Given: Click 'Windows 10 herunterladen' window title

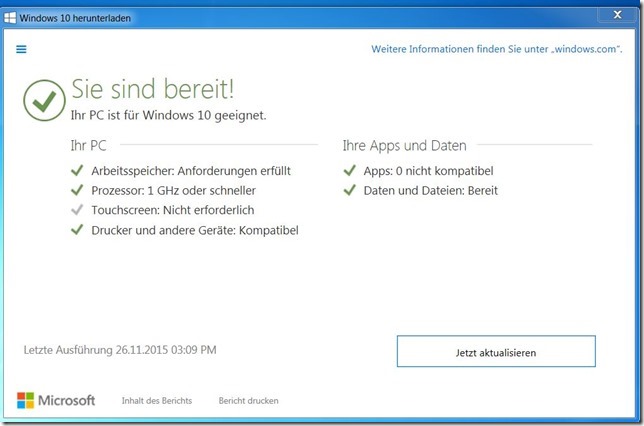Looking at the screenshot, I should coord(75,18).
